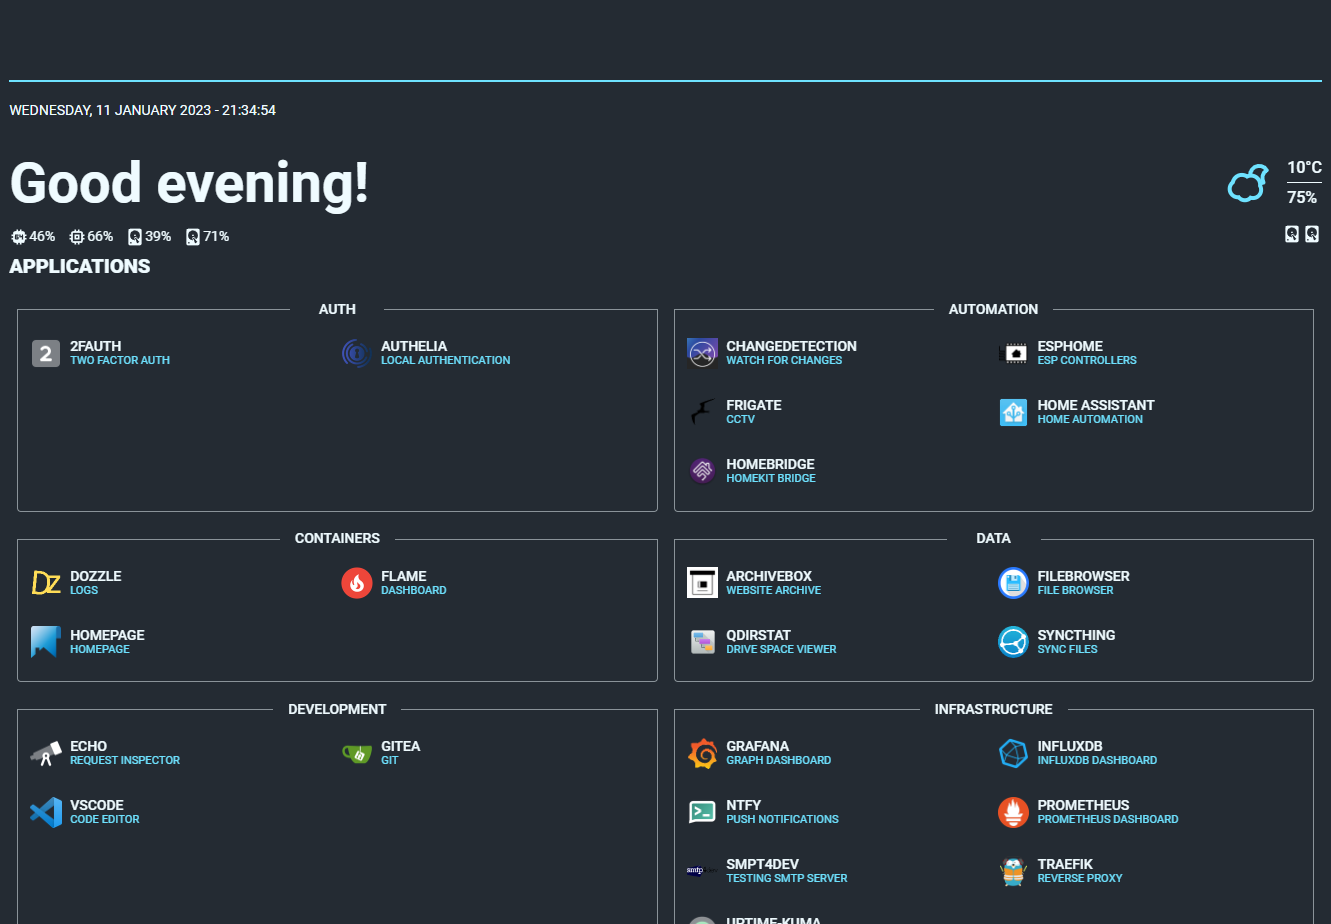Click the 46% CPU usage indicator
The width and height of the screenshot is (1331, 924).
tap(33, 237)
